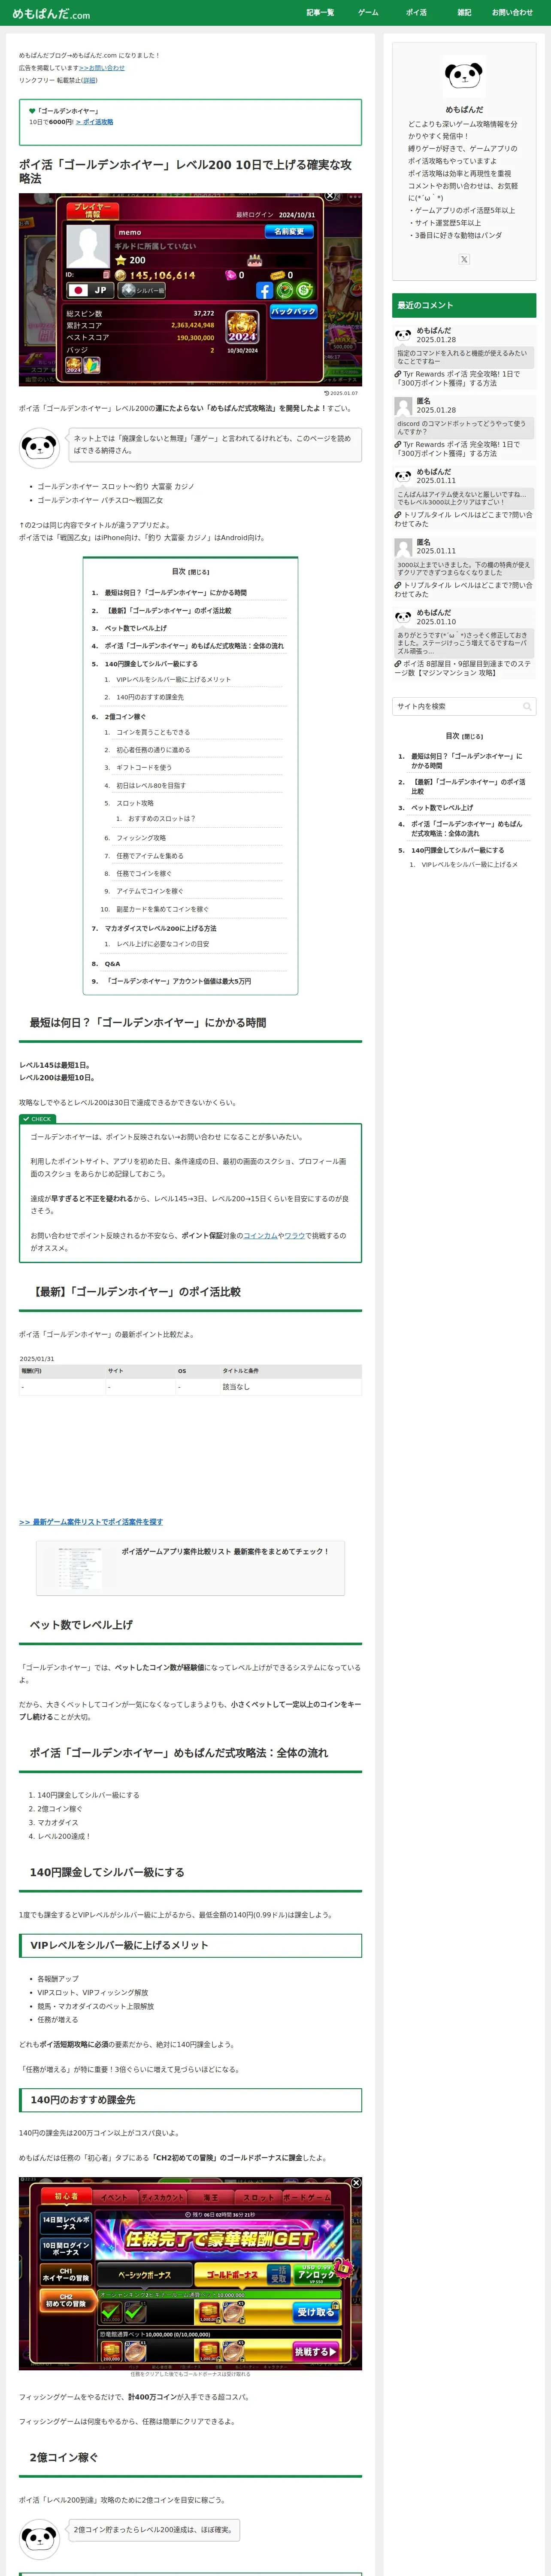Screen dimensions: 551x2576
Task: Jump to Q&A in 目次
Action: coord(111,964)
